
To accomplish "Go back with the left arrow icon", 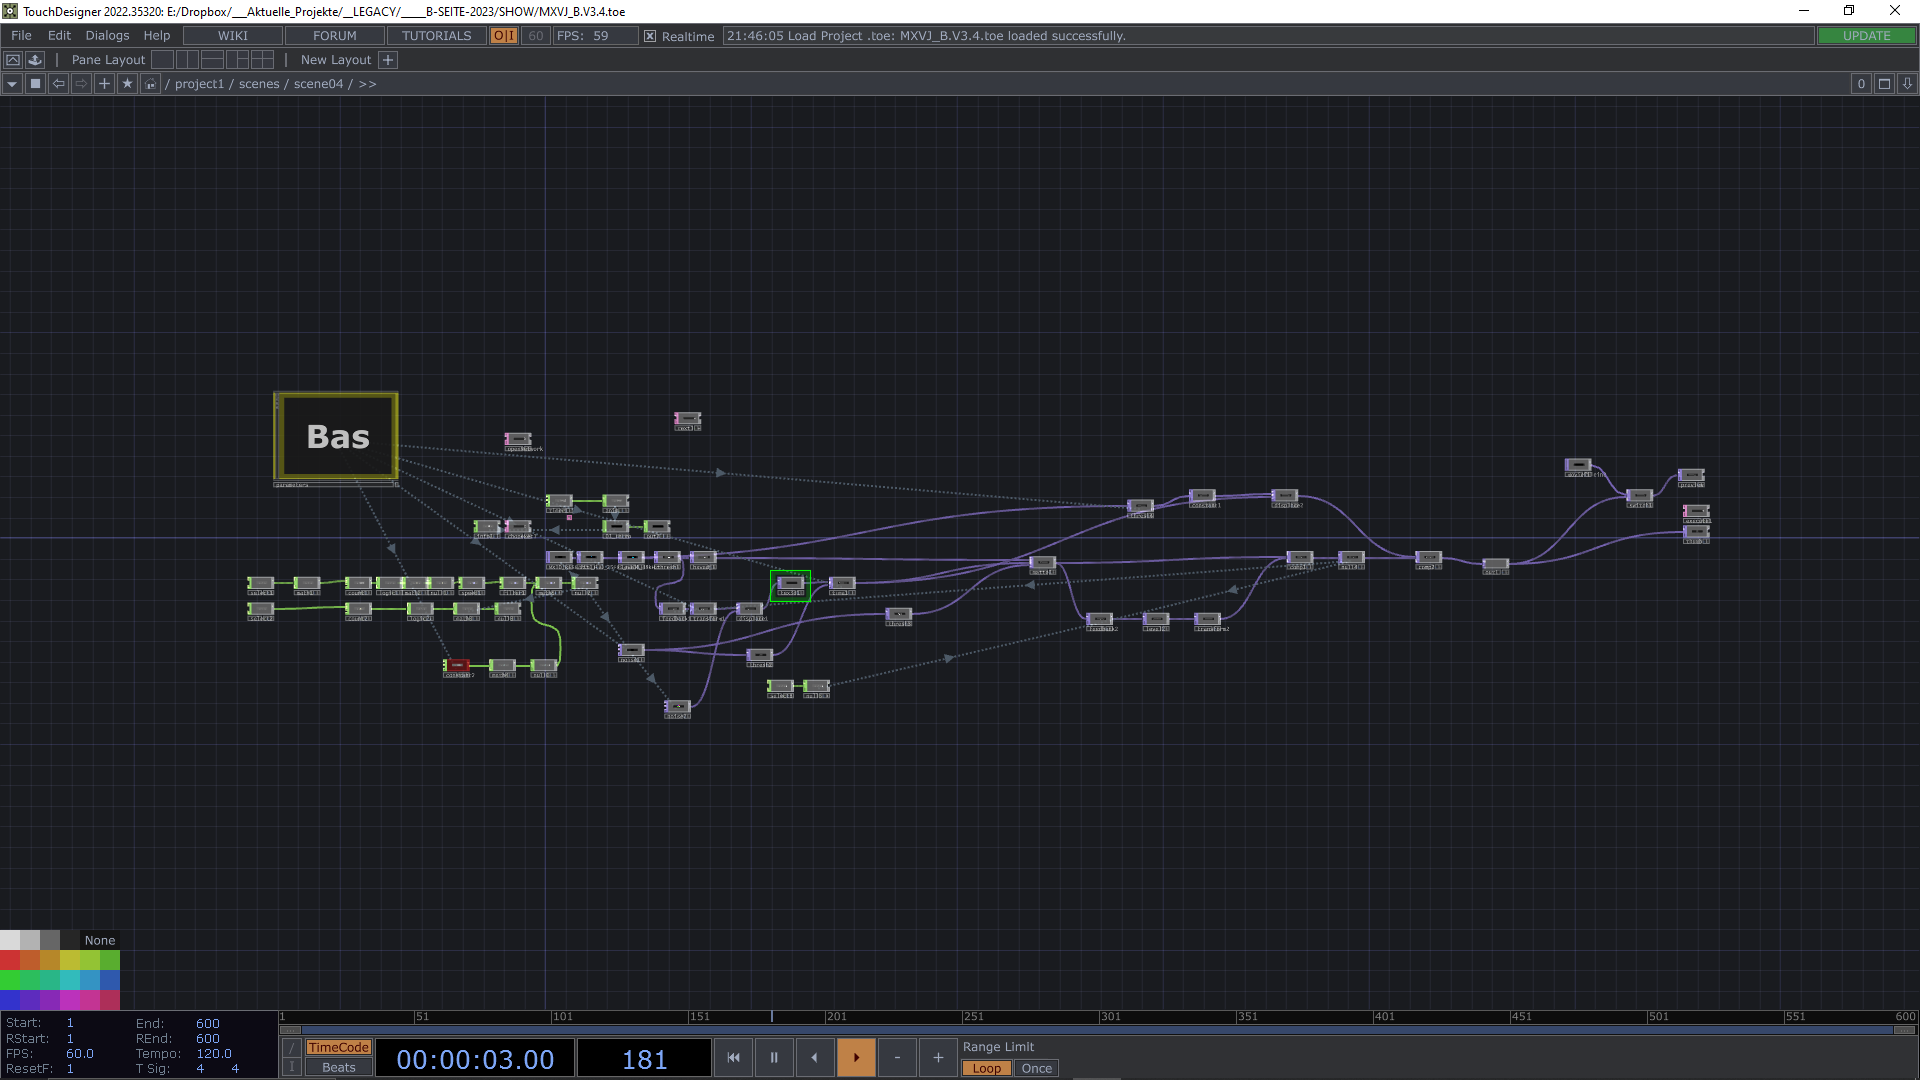I will coord(58,84).
